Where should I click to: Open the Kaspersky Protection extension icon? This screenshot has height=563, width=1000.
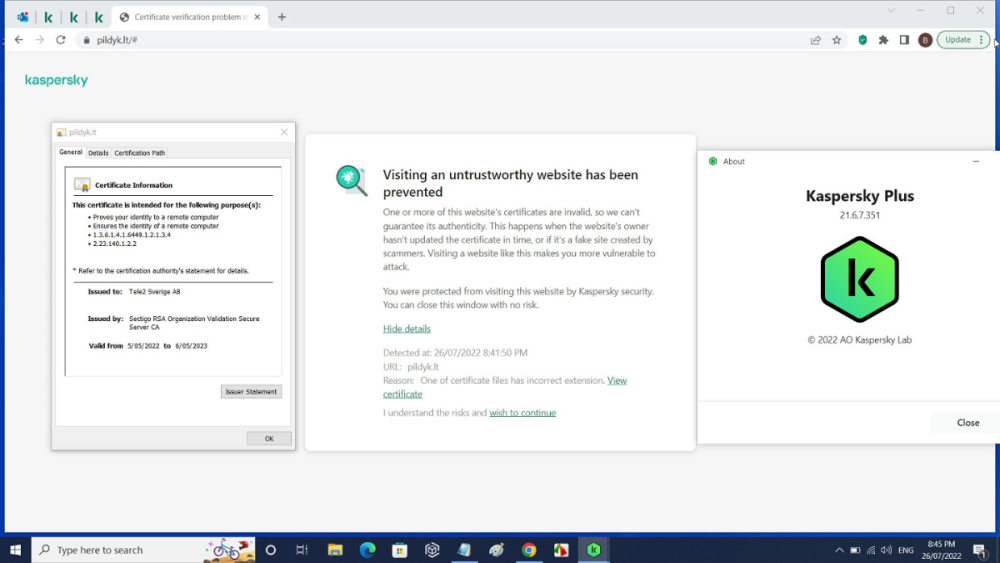[862, 40]
